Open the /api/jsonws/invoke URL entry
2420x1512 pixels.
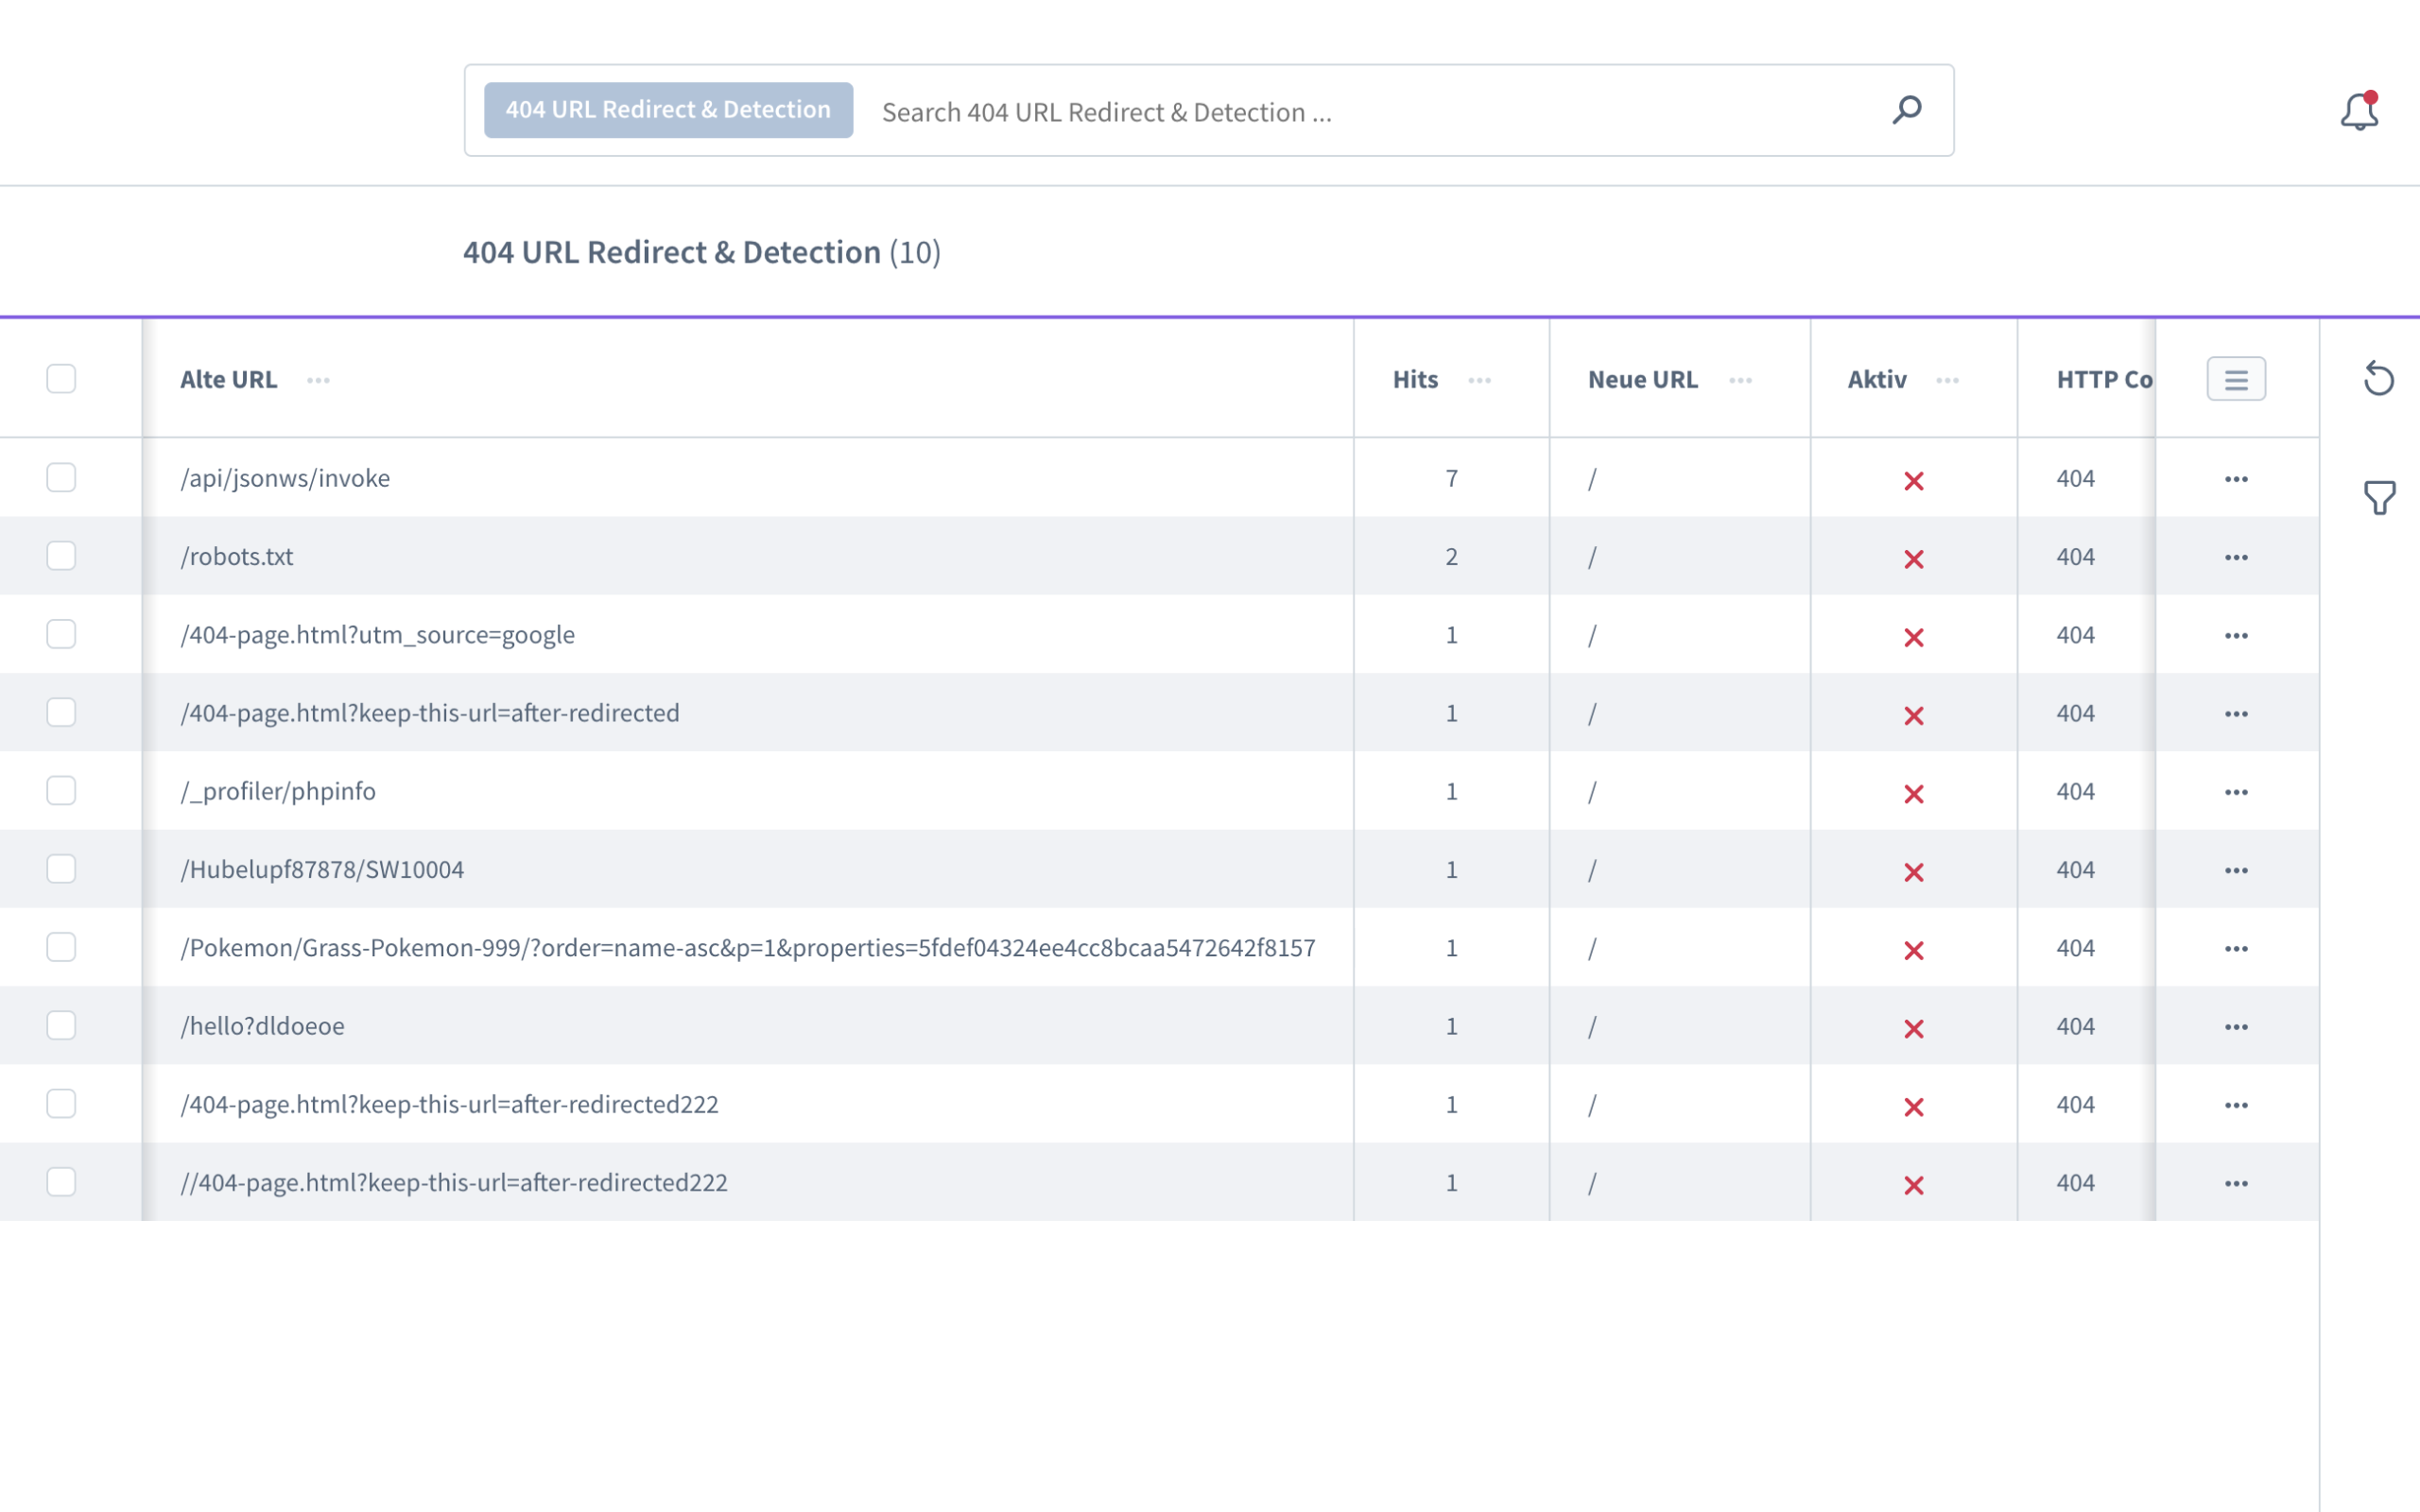[285, 478]
